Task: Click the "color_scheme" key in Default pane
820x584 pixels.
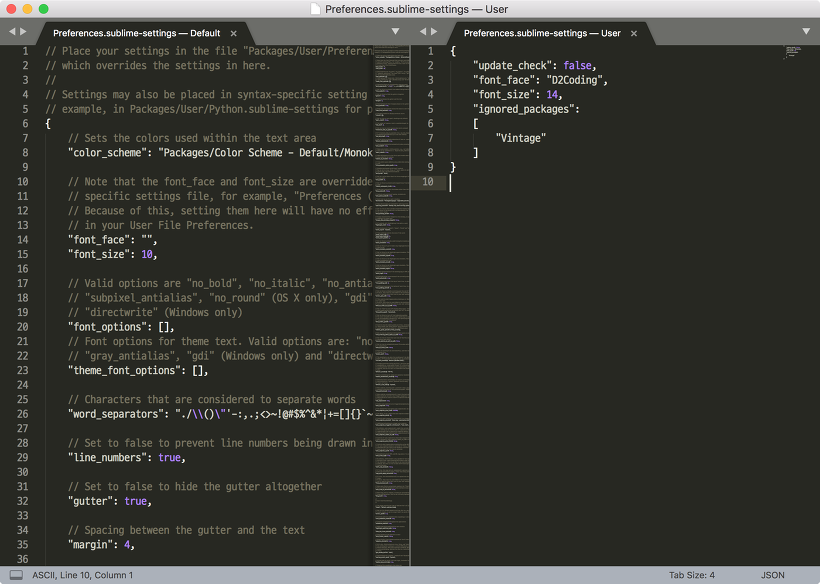Action: click(107, 153)
